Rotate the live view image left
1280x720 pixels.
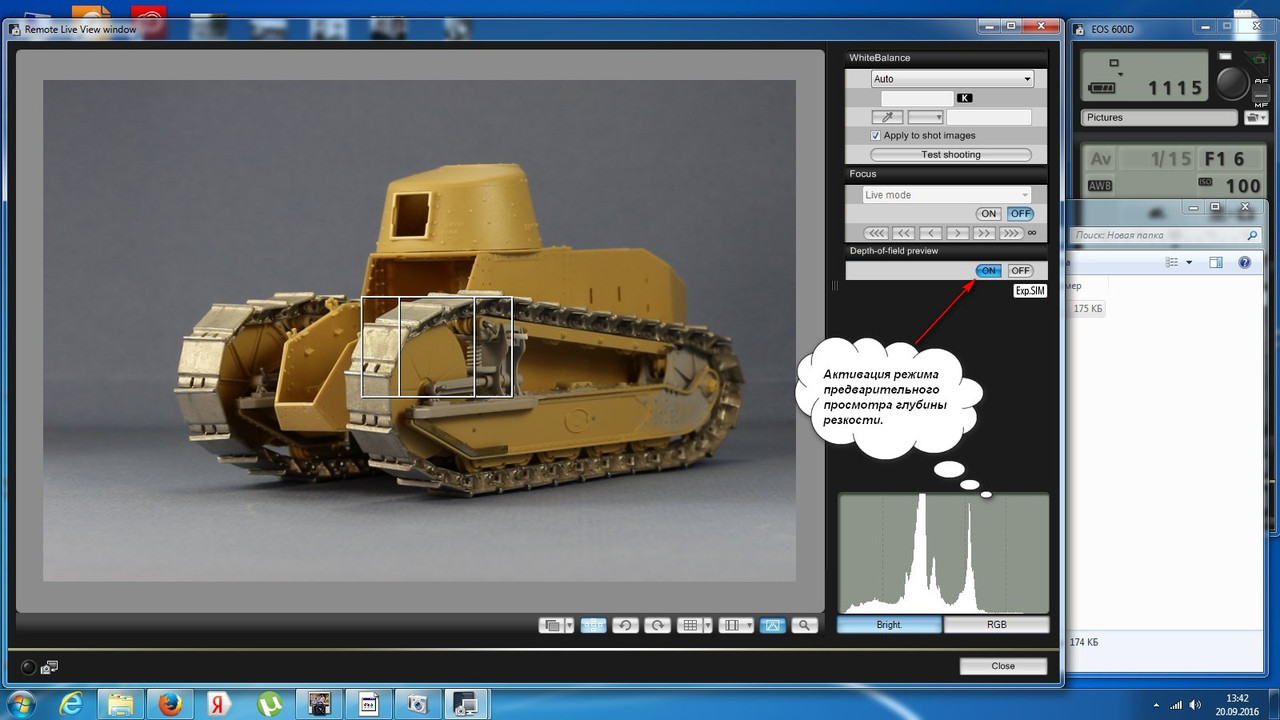click(625, 625)
